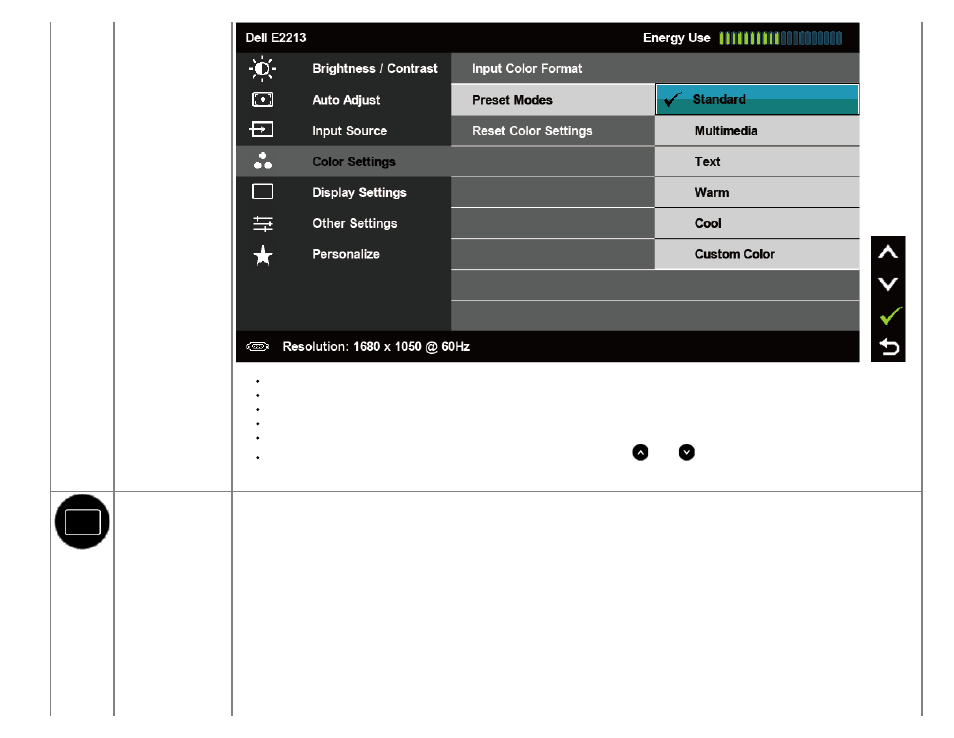Click the Dell E2213 title text

[276, 38]
